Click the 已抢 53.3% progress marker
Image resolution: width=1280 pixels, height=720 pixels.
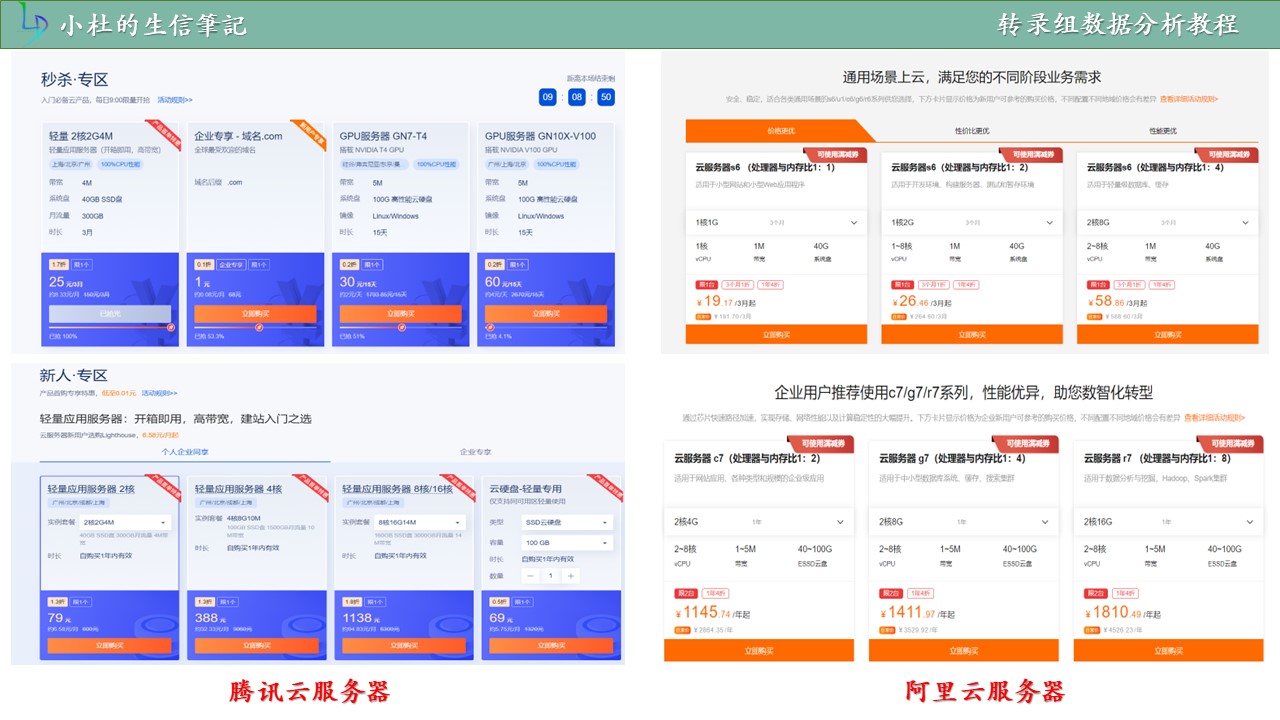click(x=260, y=326)
